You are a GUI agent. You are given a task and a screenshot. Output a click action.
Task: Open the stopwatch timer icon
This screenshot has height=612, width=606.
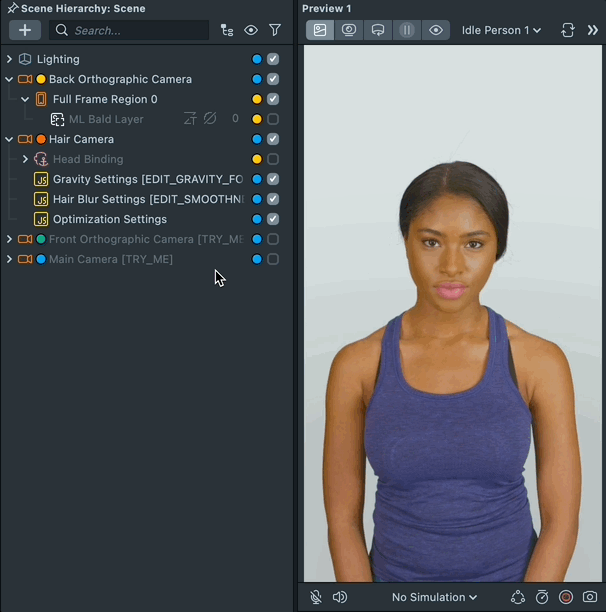coord(542,597)
